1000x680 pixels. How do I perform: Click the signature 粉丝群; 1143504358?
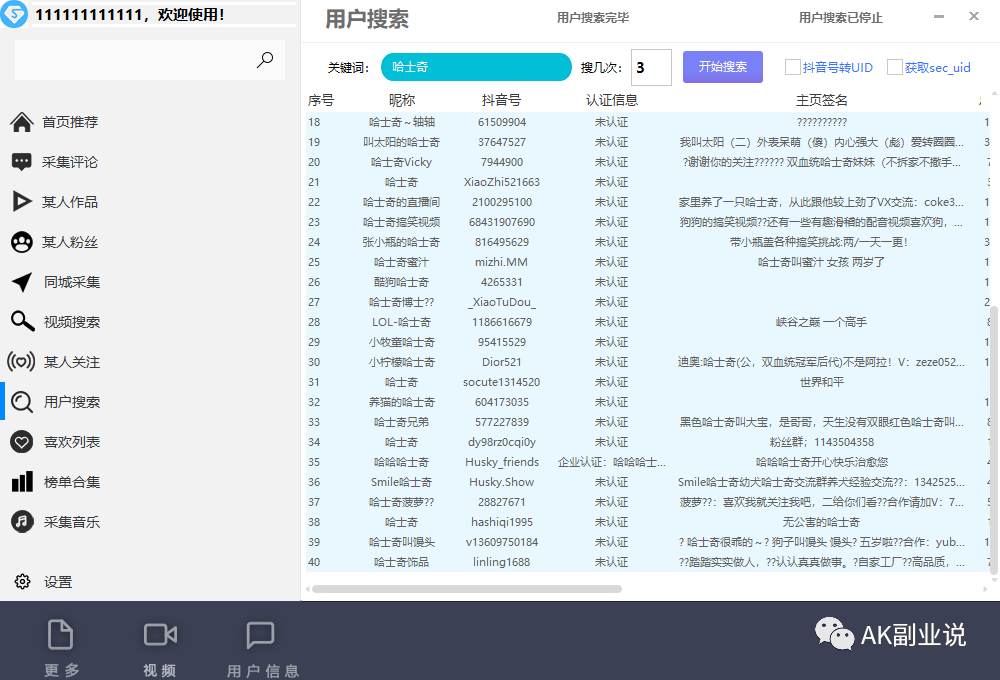click(821, 442)
